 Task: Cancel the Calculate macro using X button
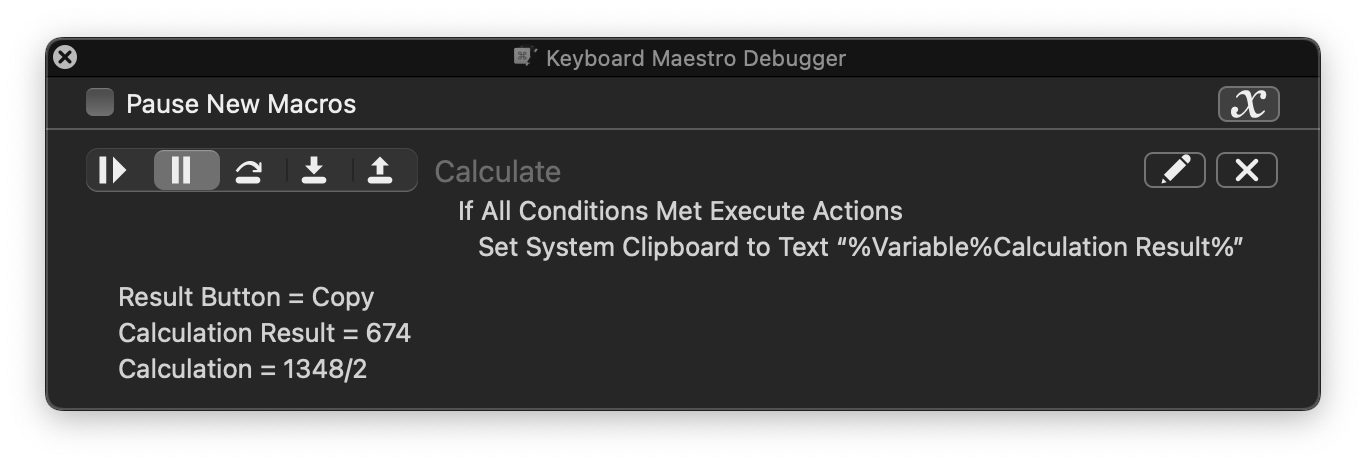point(1246,171)
